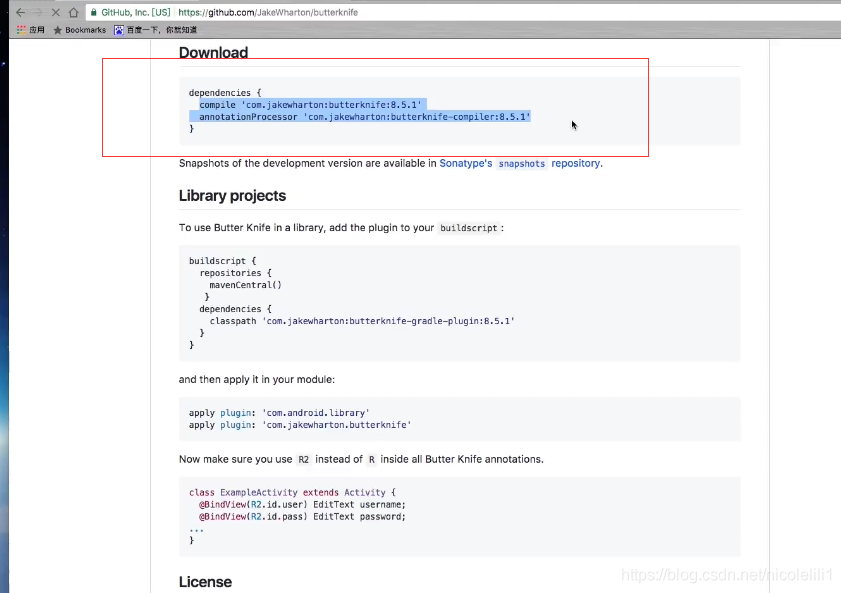Click the Download heading

(213, 53)
